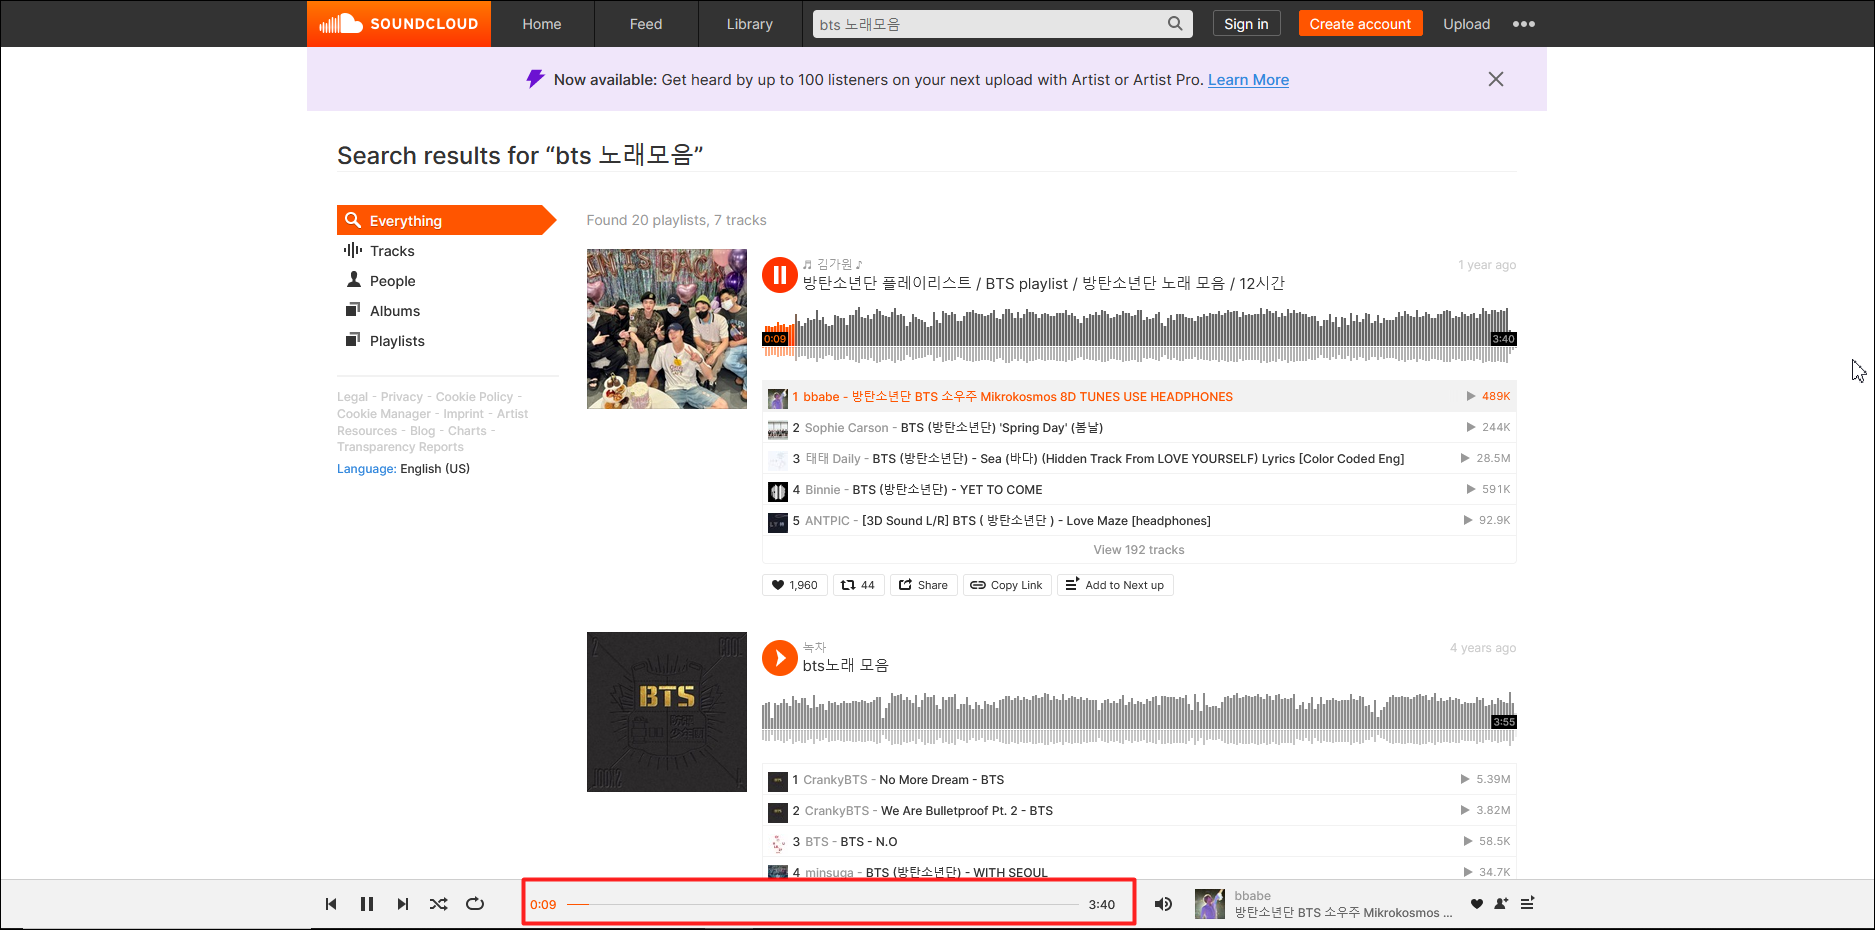1875x930 pixels.
Task: Open the next up queue icon
Action: coord(1527,903)
